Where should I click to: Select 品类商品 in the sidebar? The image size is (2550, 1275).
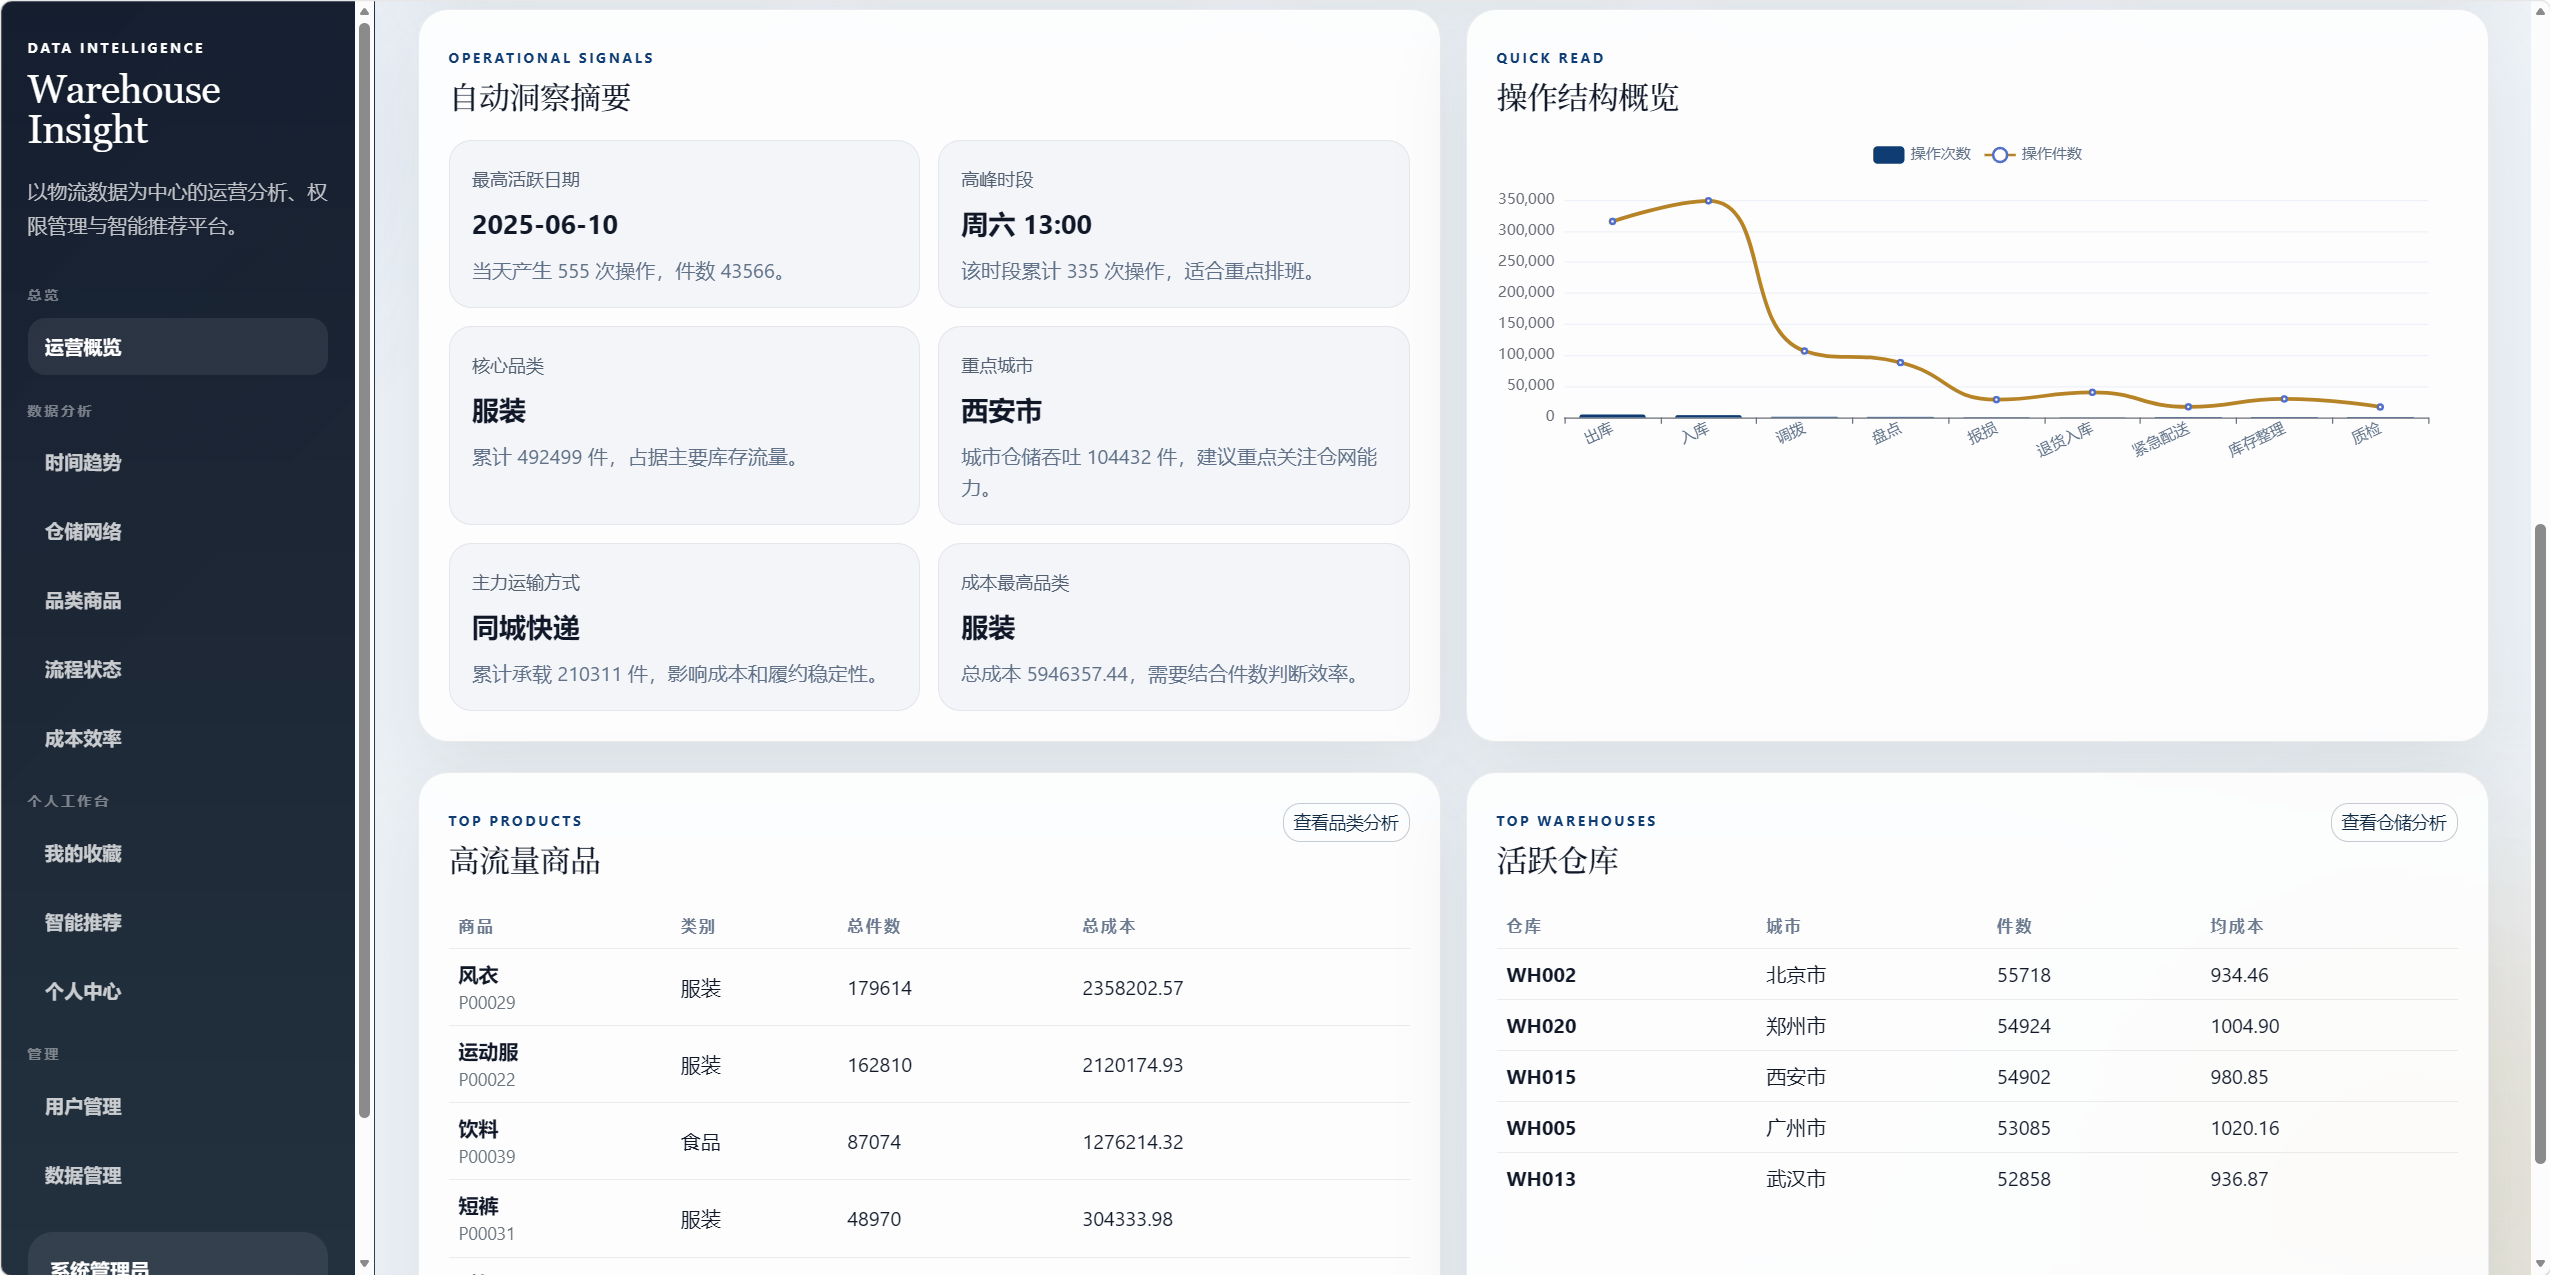tap(83, 600)
